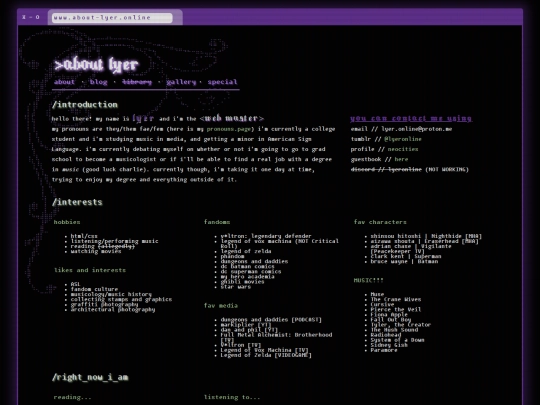Viewport: 540px width, 405px height.
Task: Click the fandoms subheading
Action: click(x=217, y=222)
